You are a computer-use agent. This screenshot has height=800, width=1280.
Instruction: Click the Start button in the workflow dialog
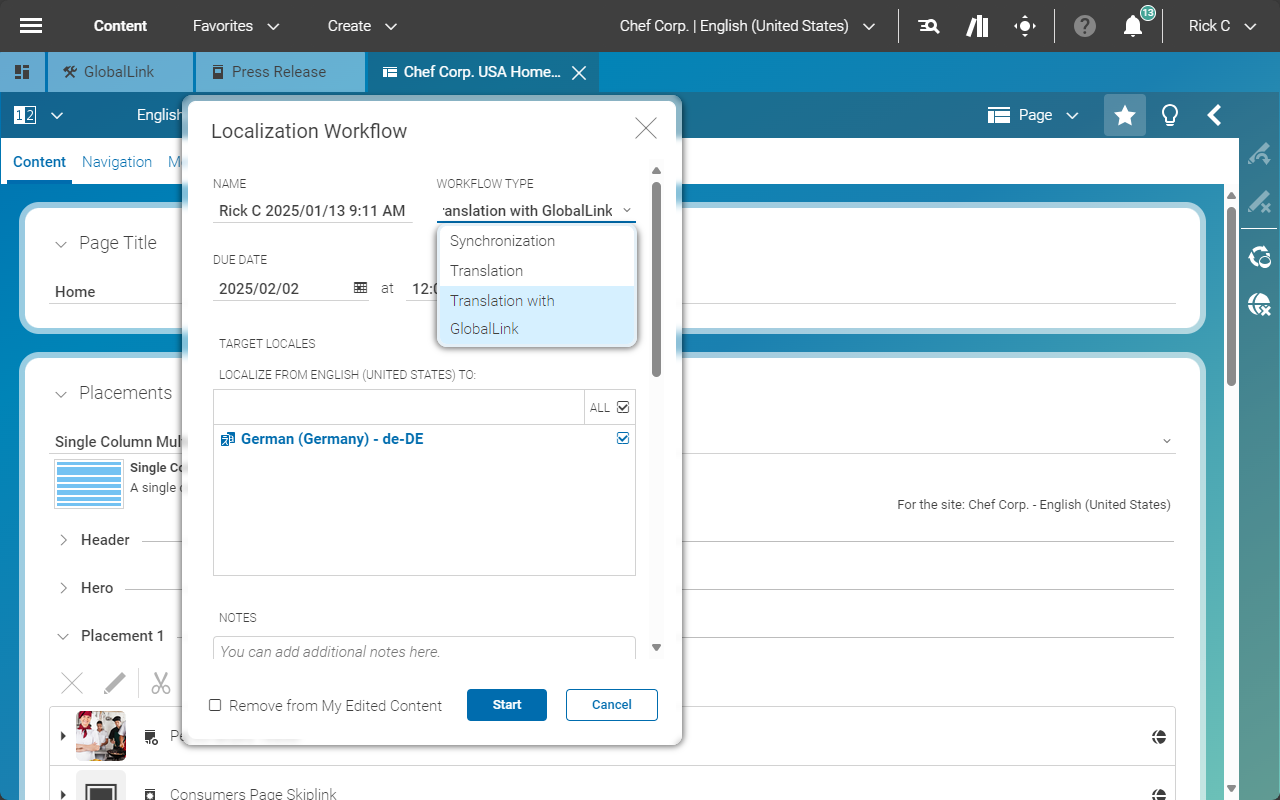click(x=506, y=704)
